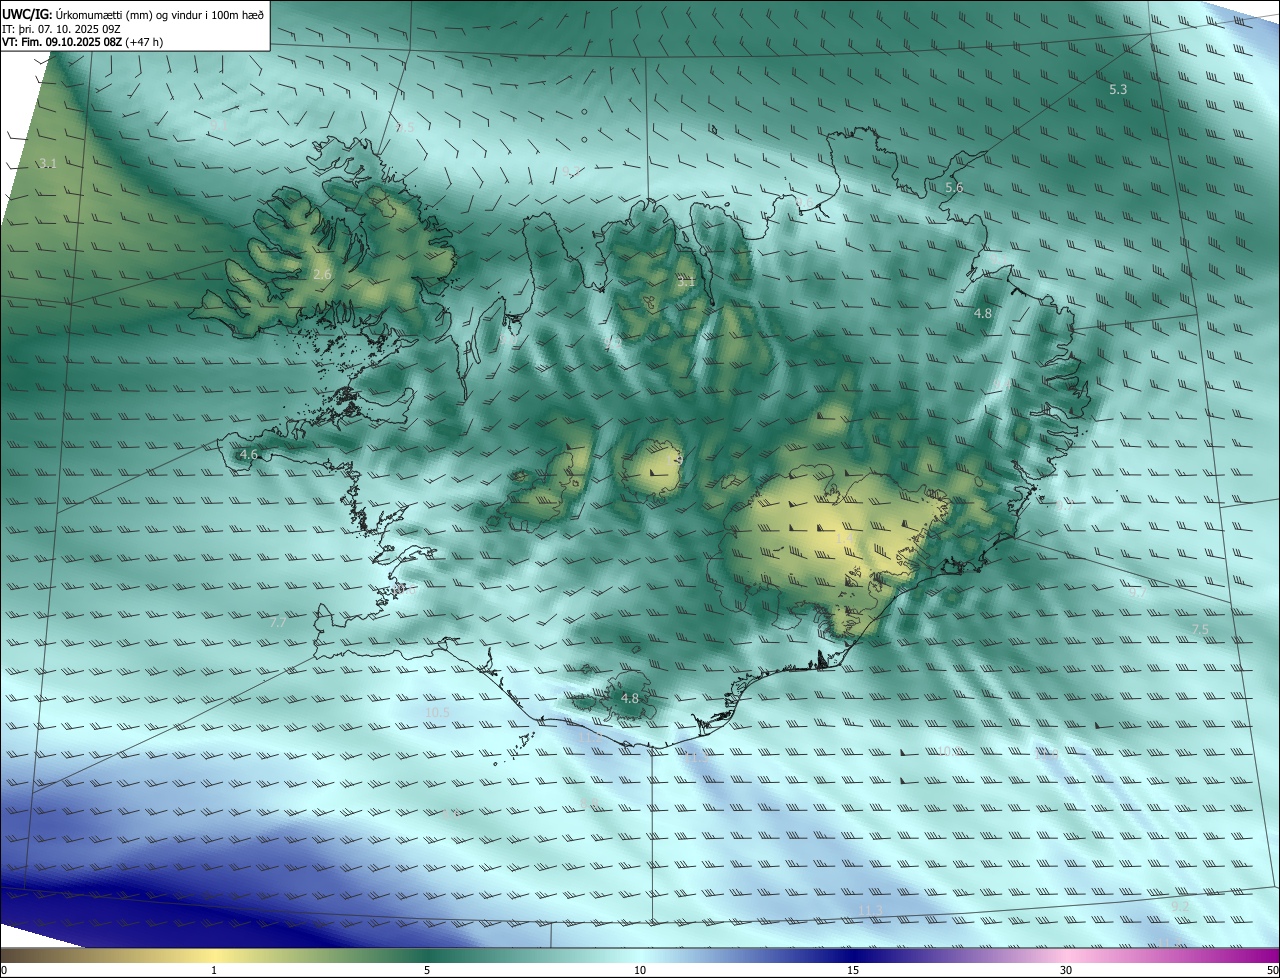Click the 9.2 value near the bottom edge
The width and height of the screenshot is (1280, 978).
point(1180,906)
